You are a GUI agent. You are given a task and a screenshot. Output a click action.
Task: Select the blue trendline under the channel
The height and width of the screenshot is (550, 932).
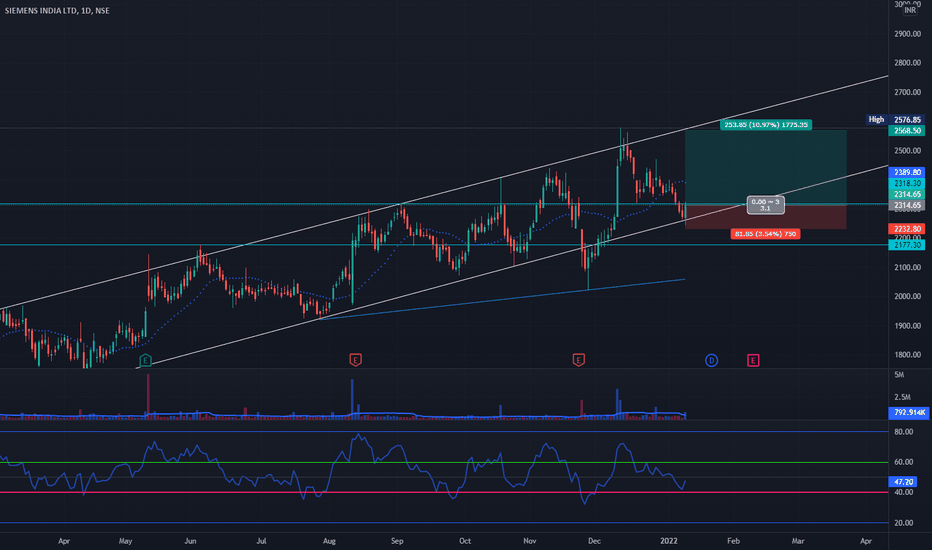[x=502, y=298]
